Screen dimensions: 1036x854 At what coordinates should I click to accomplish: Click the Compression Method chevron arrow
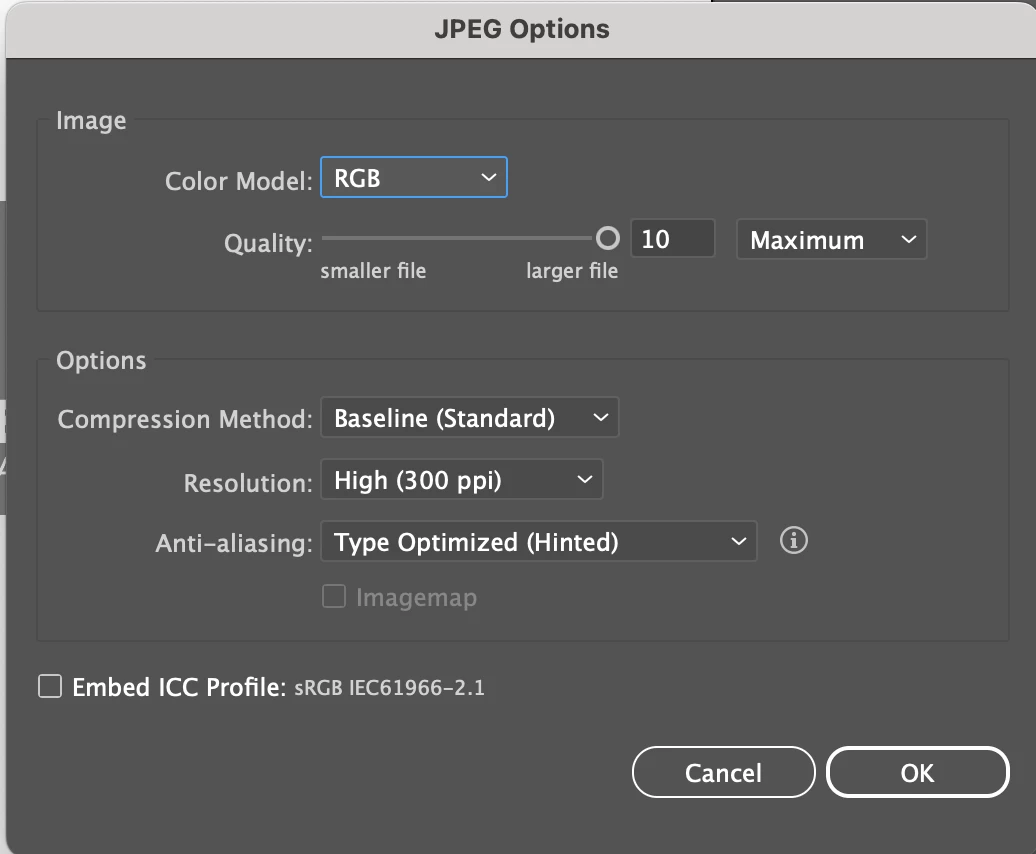599,418
